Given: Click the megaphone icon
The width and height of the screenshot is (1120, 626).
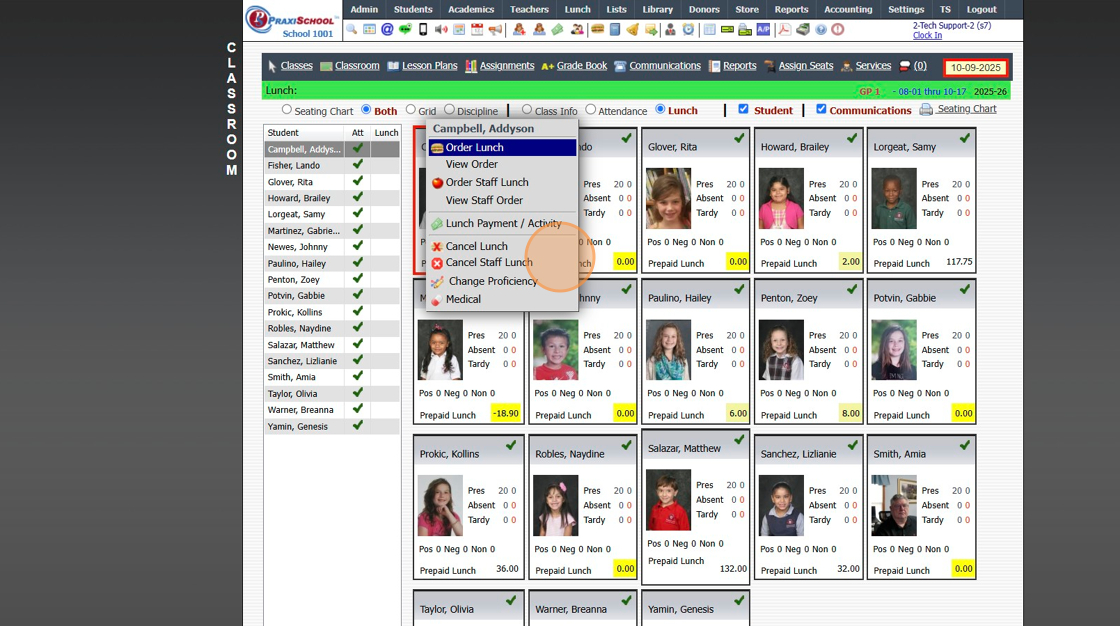Looking at the screenshot, I should 495,29.
